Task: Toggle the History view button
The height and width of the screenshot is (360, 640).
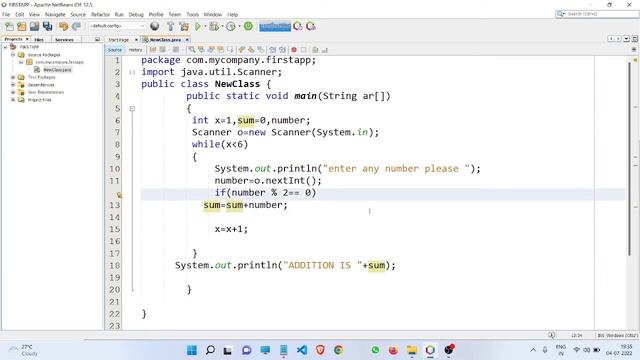Action: [135, 50]
